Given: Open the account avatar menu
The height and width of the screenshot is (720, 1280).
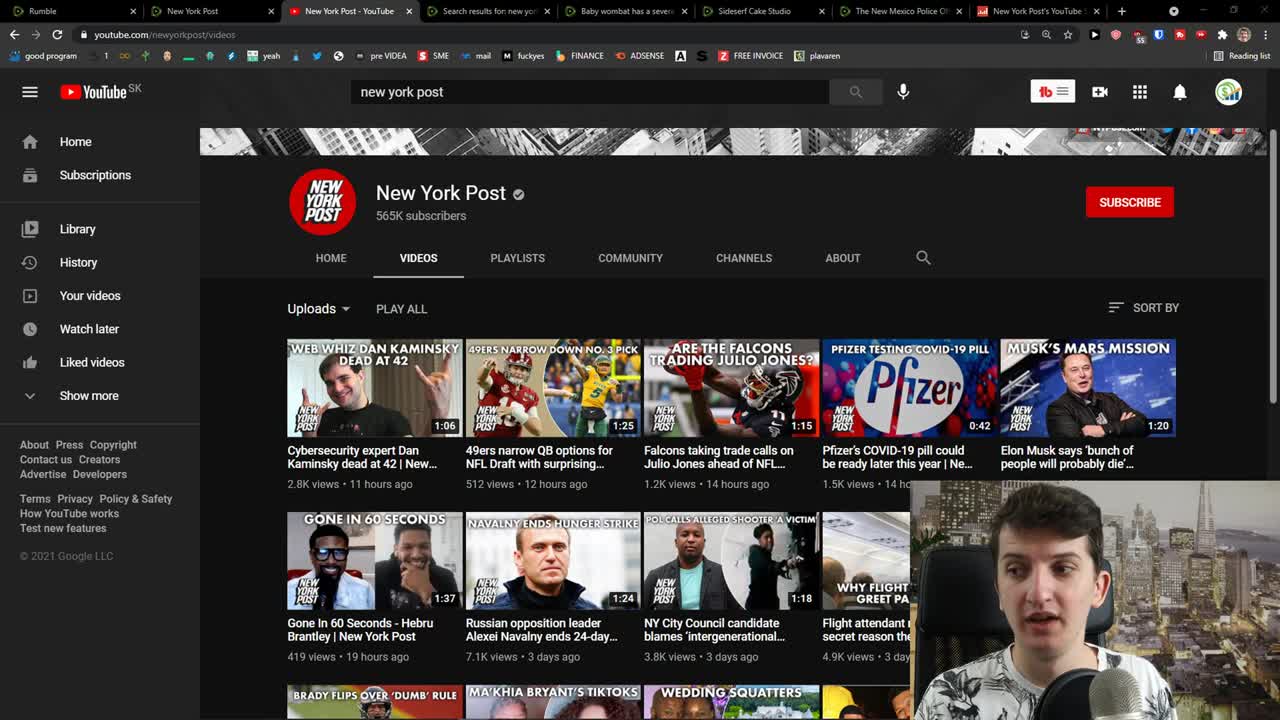Looking at the screenshot, I should [x=1228, y=92].
